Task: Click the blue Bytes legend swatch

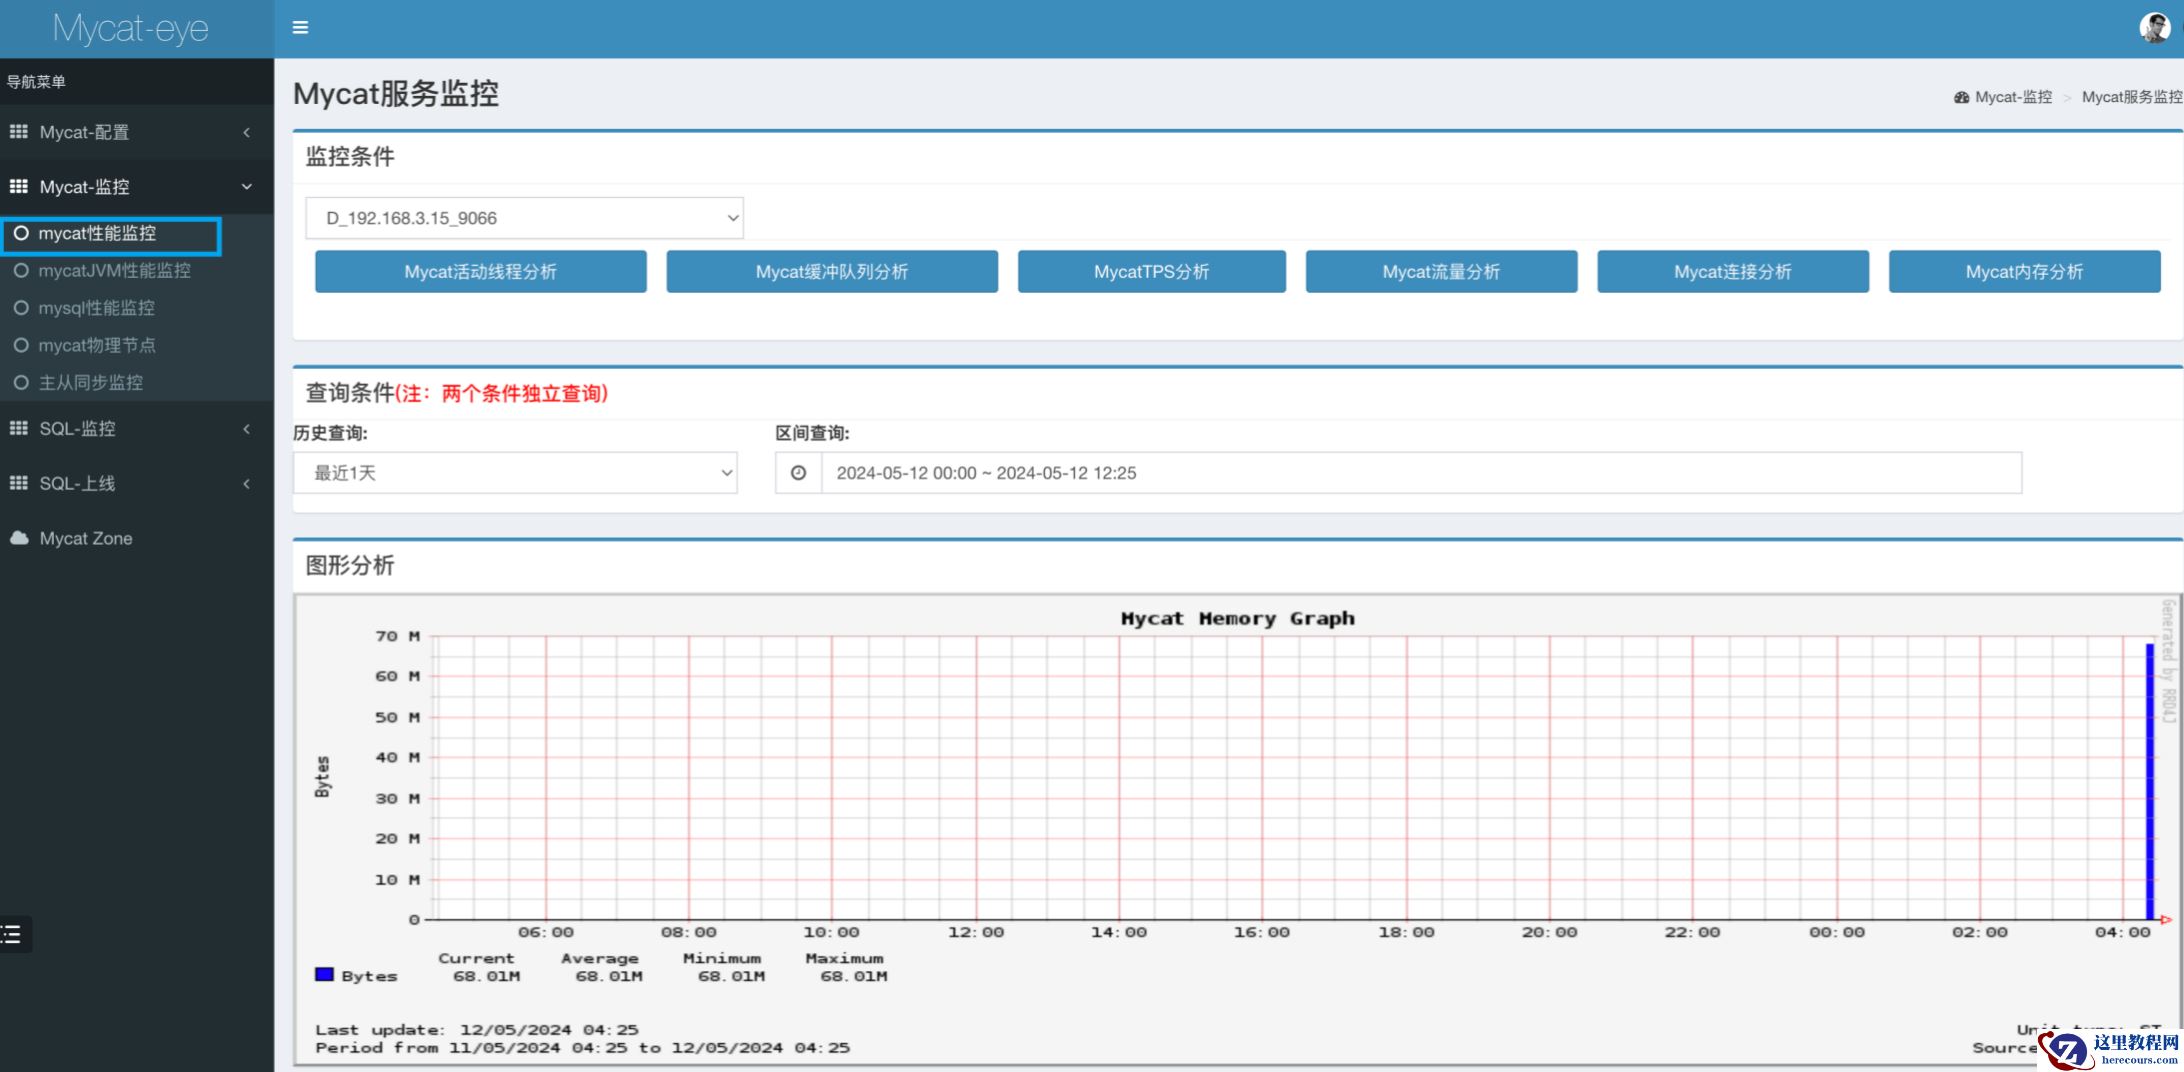Action: 324,975
